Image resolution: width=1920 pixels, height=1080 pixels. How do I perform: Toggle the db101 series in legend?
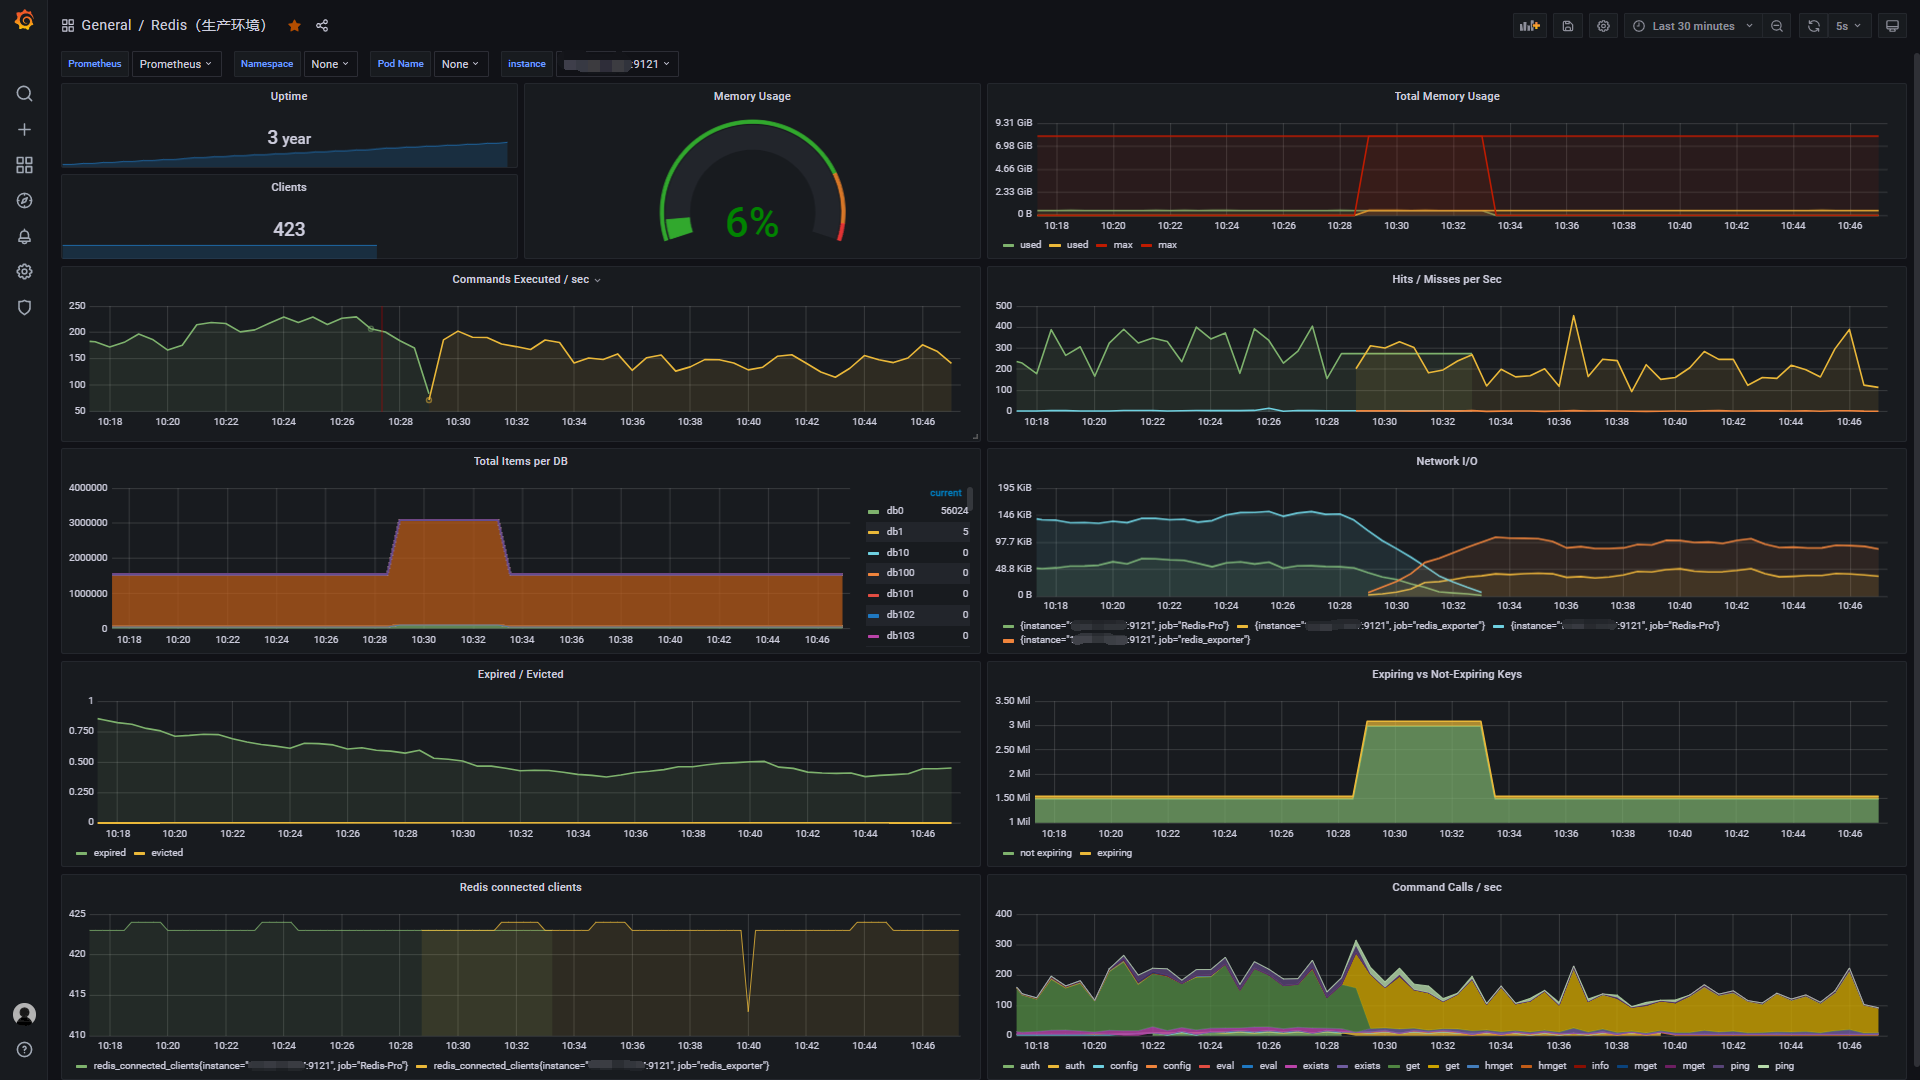pos(900,594)
